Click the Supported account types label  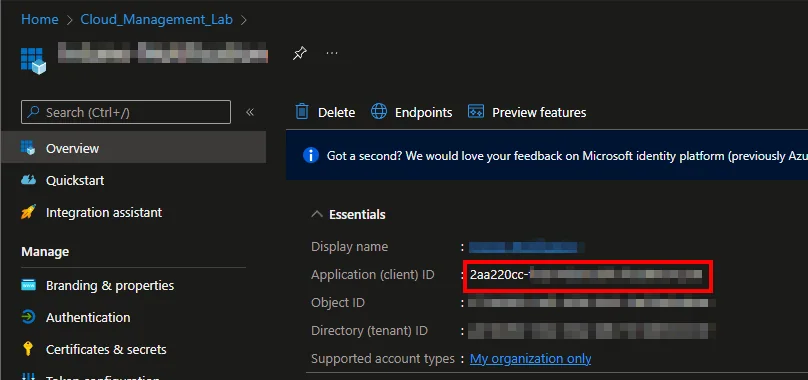[383, 358]
